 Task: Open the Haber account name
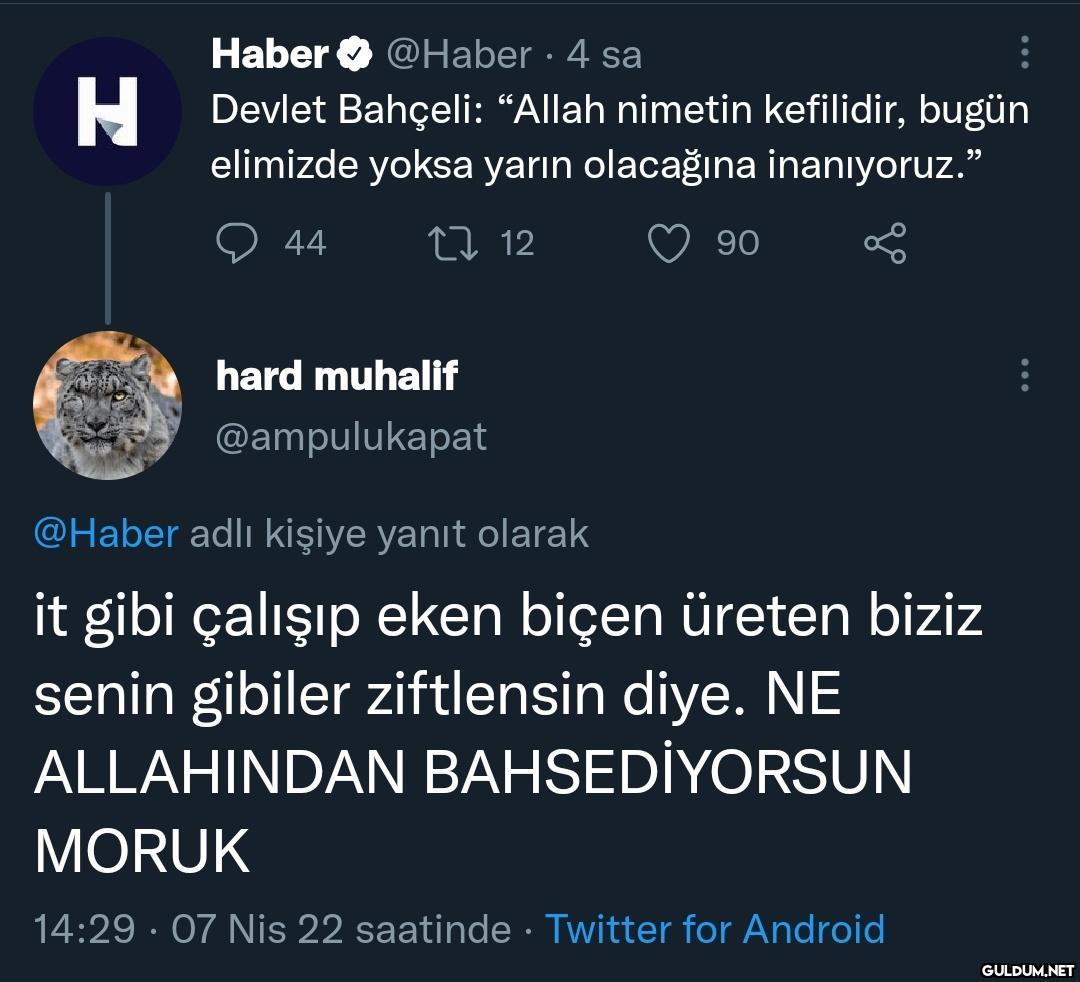[270, 54]
